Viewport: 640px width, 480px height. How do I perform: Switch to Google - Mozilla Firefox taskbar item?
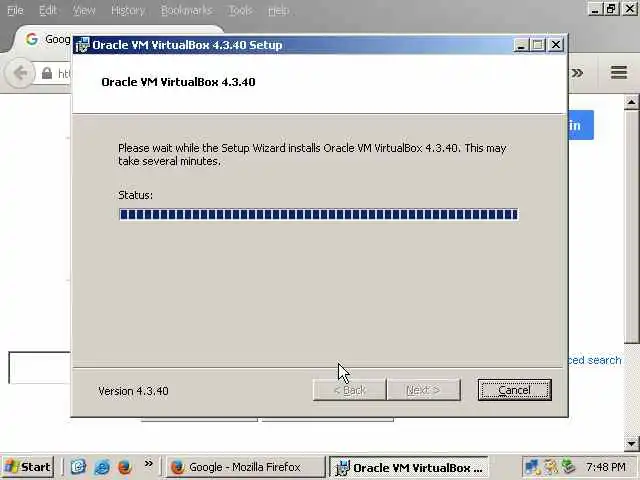click(245, 467)
